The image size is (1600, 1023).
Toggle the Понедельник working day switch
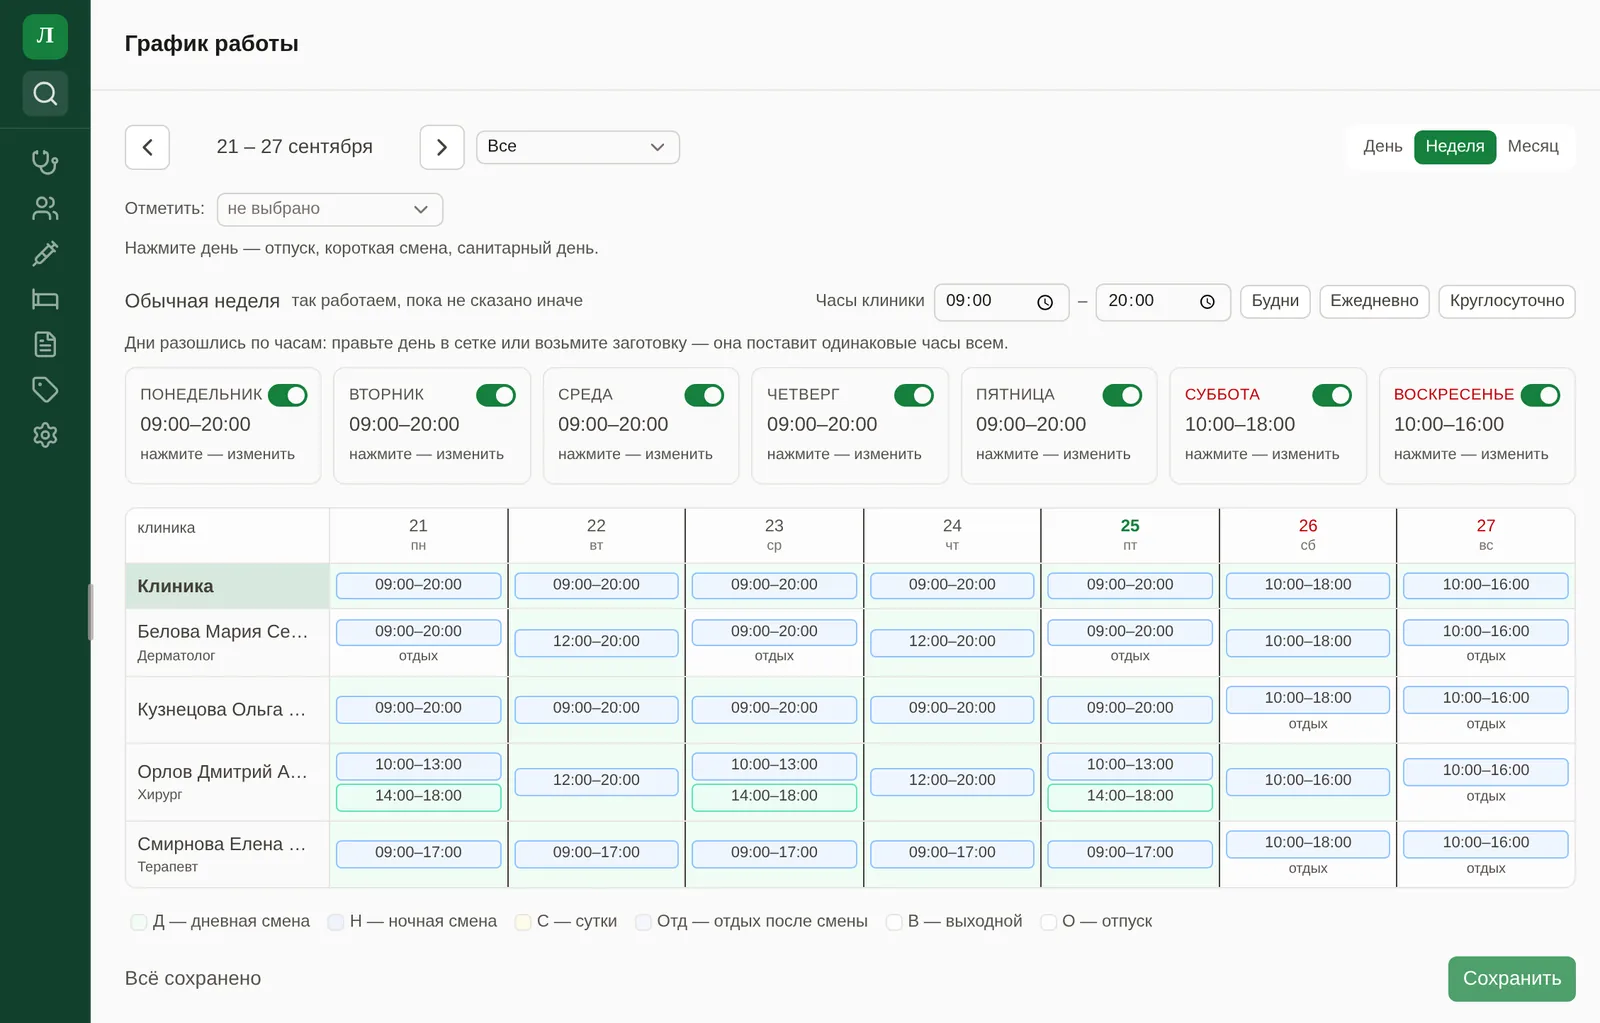288,395
